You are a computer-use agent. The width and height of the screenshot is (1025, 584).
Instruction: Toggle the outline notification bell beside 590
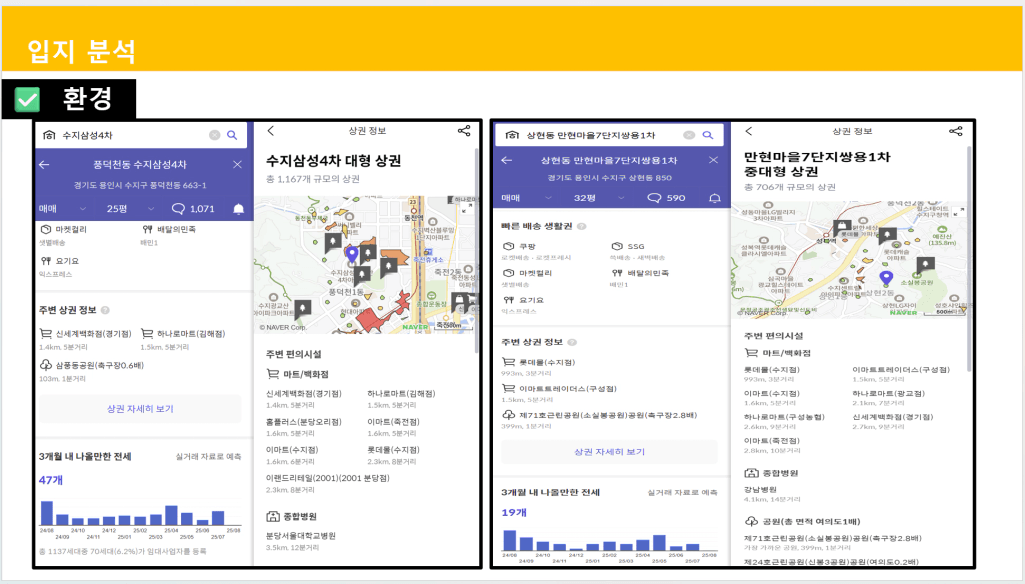coord(714,198)
